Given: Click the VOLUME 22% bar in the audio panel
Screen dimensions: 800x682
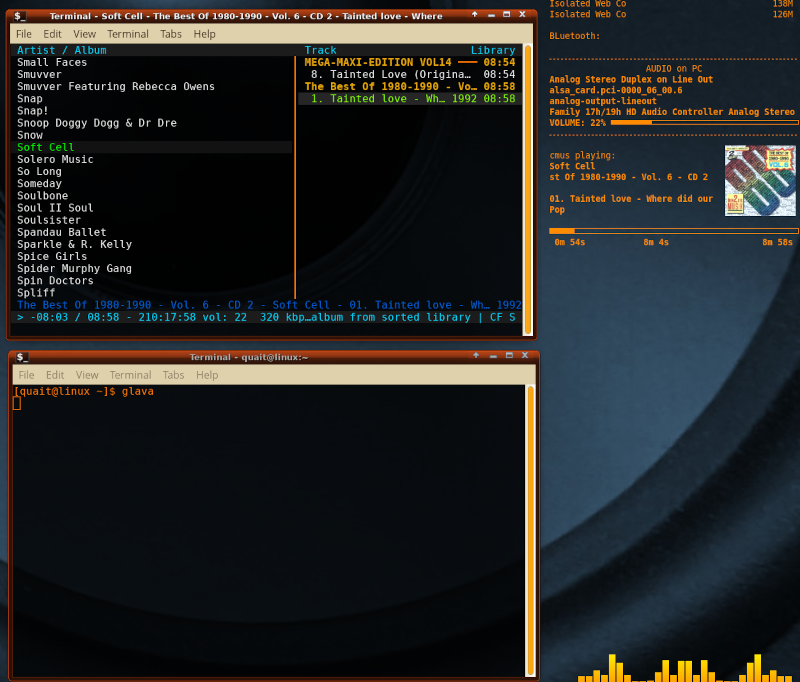Looking at the screenshot, I should click(704, 123).
